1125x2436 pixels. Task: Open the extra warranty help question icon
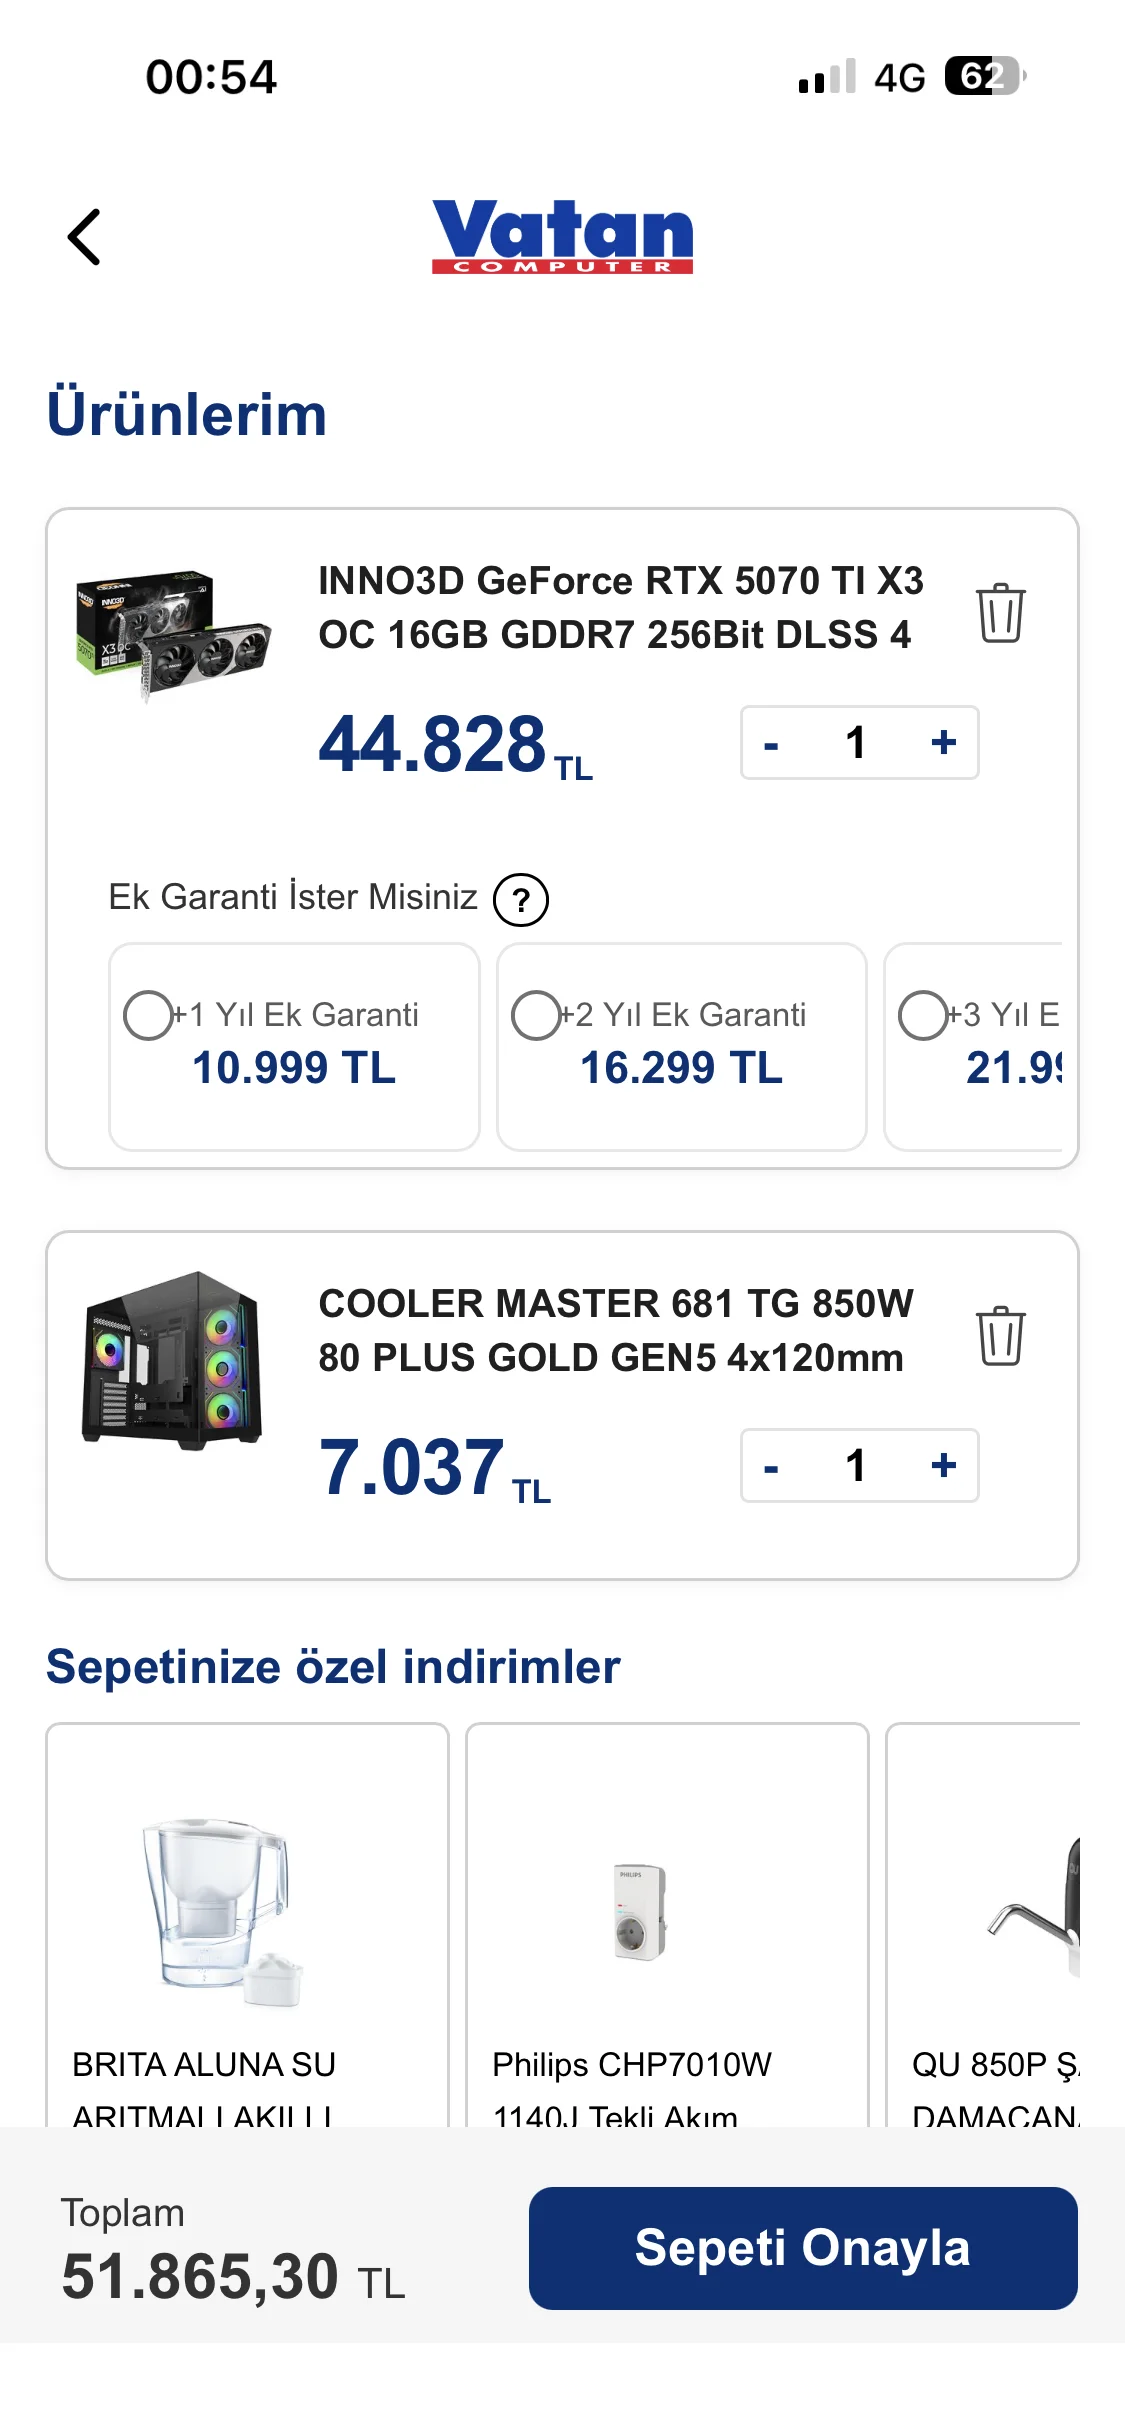(520, 899)
